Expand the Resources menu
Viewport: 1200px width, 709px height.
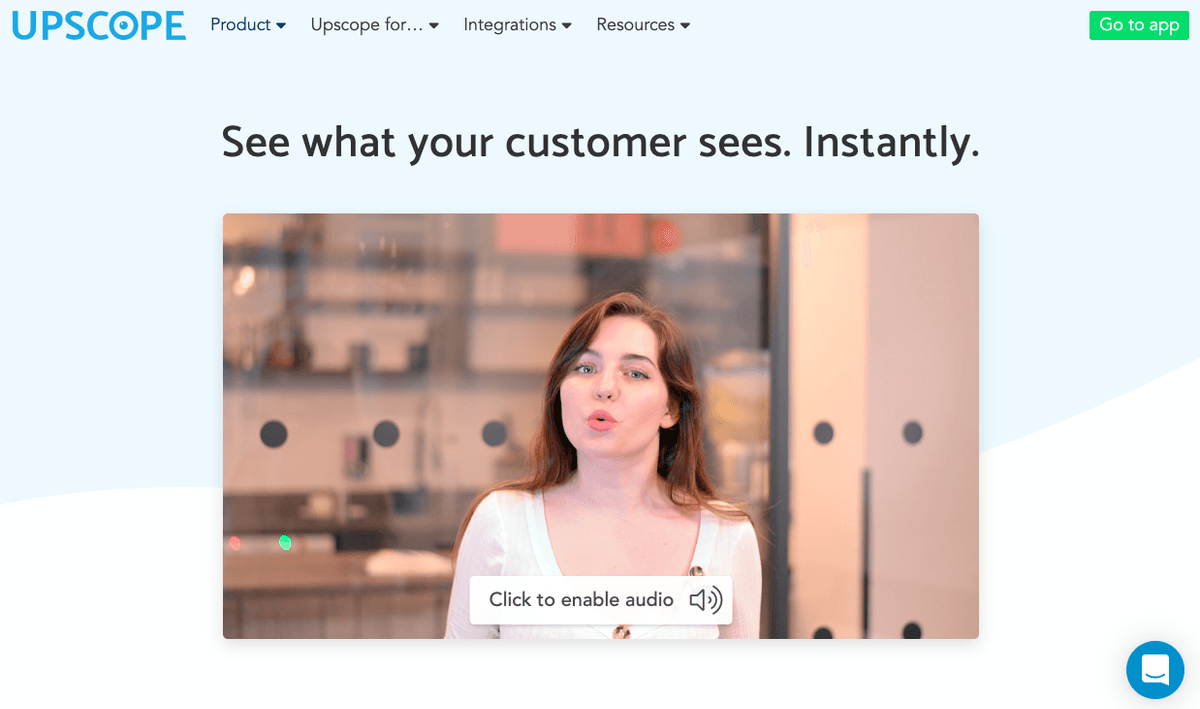[x=643, y=25]
